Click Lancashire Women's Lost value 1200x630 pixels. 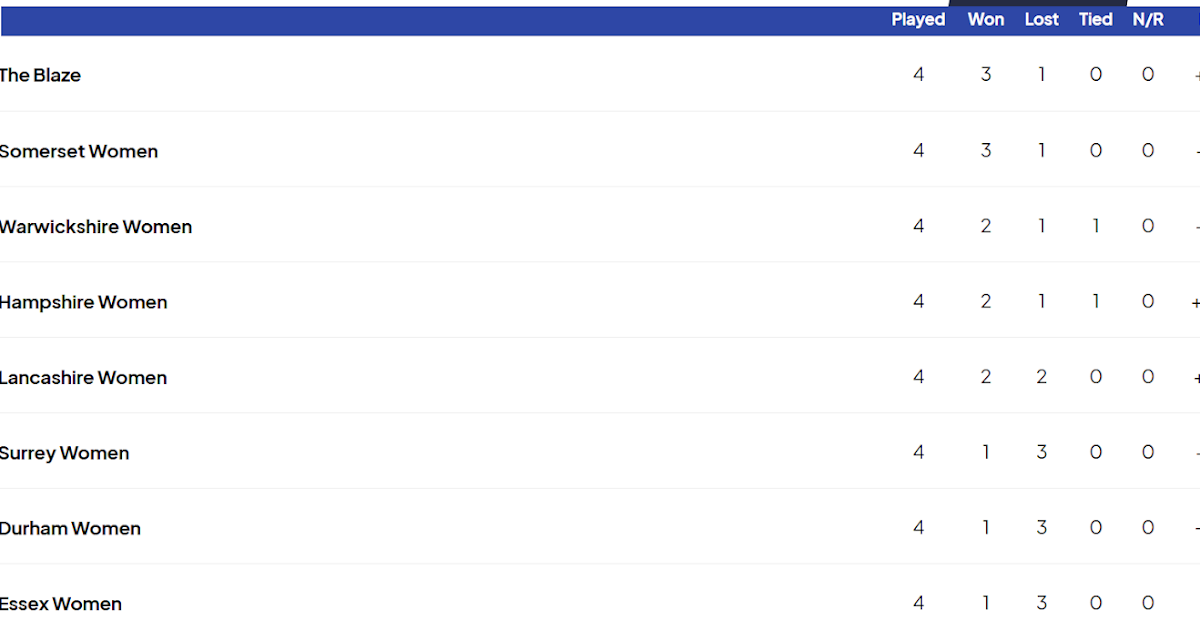point(1041,377)
